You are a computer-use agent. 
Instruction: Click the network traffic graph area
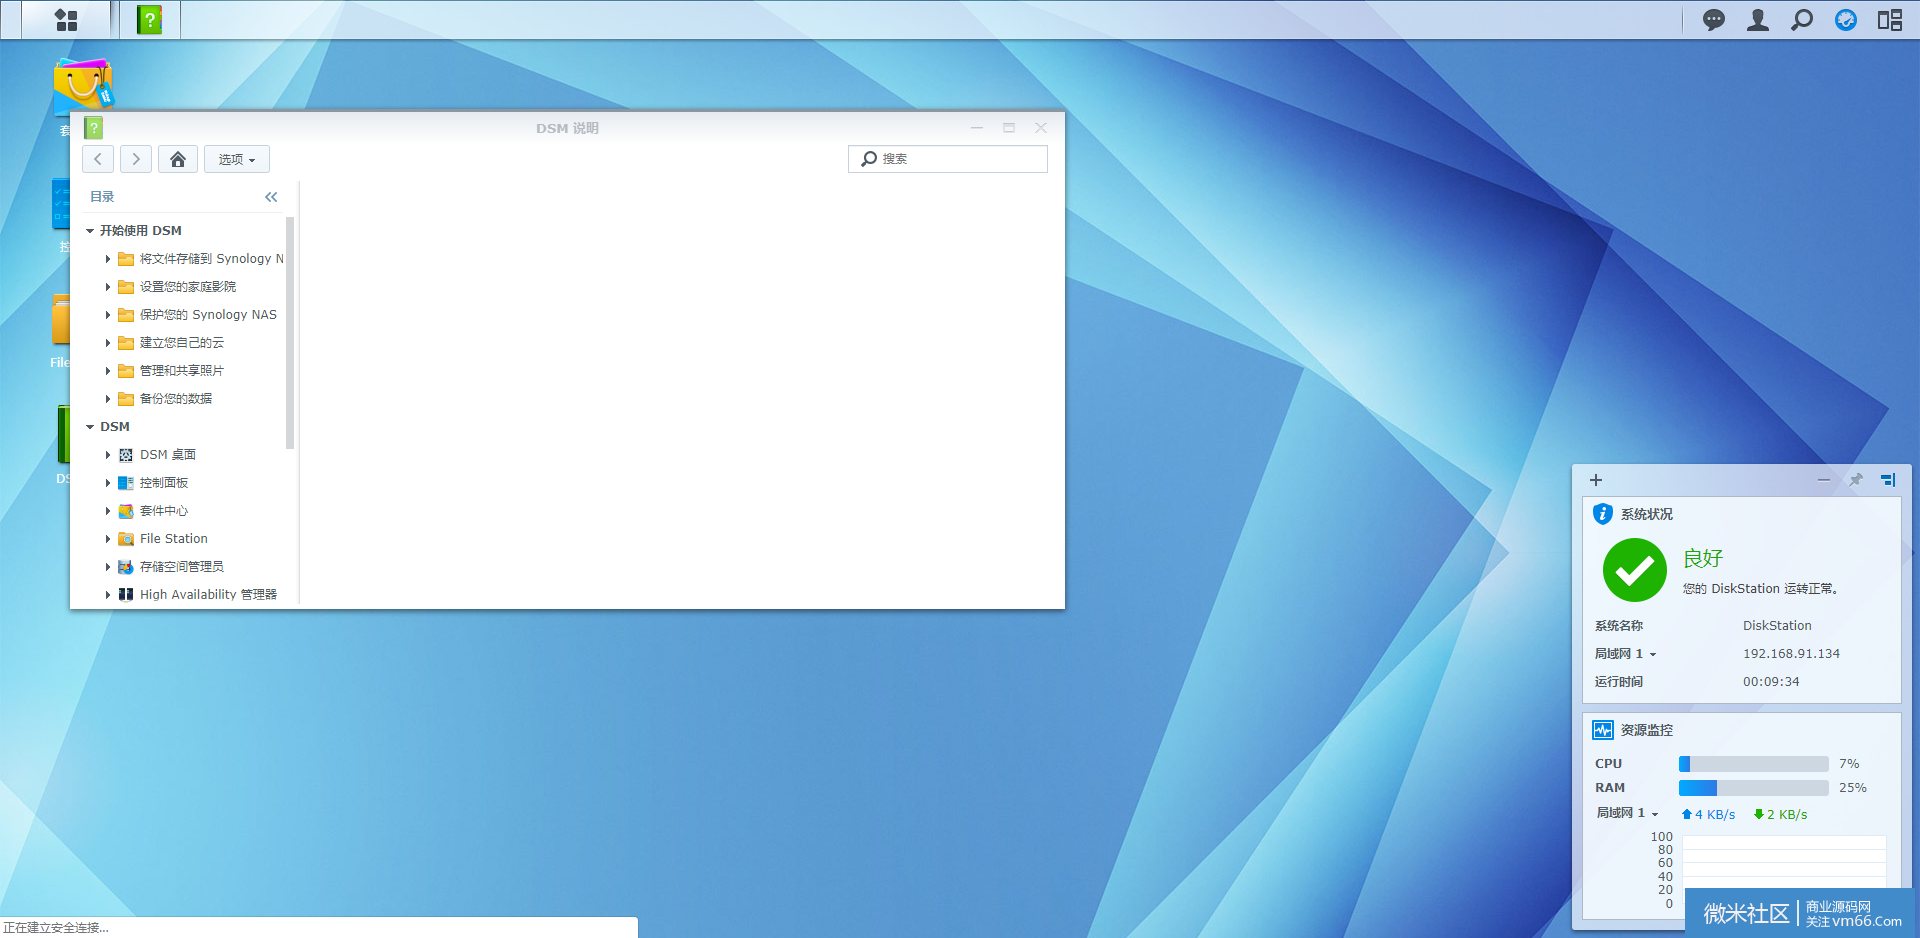(1784, 870)
